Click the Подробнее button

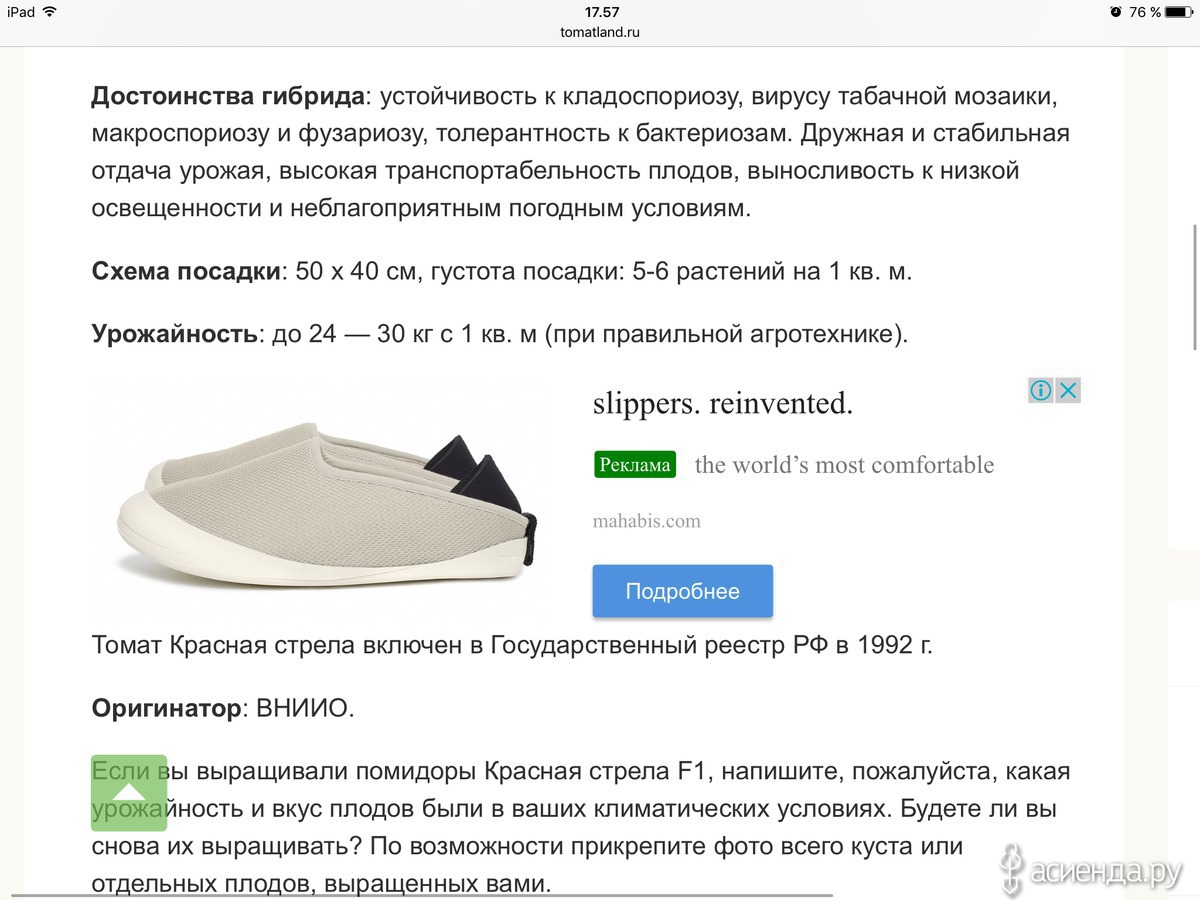point(683,591)
